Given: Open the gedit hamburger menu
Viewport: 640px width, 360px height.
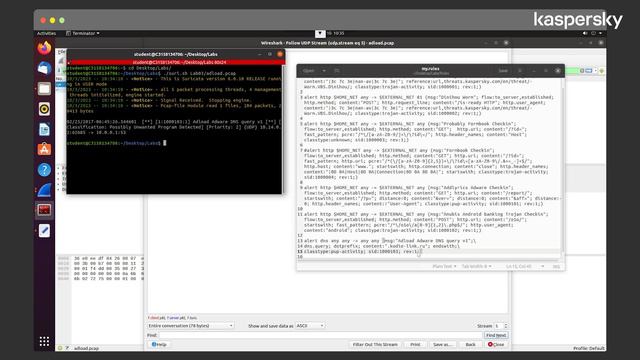Looking at the screenshot, I should (520, 71).
